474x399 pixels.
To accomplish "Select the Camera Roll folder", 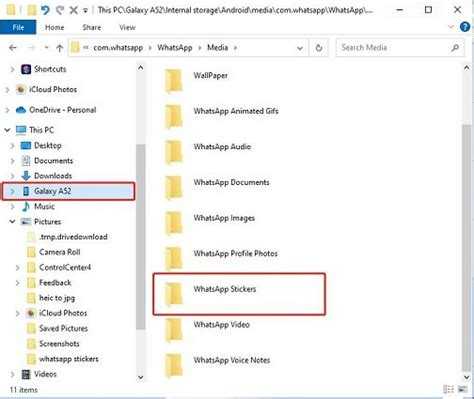I will [60, 252].
